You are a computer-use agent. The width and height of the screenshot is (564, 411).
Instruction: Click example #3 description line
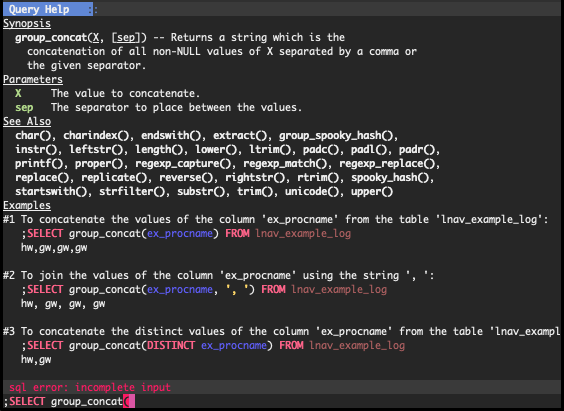[282, 332]
